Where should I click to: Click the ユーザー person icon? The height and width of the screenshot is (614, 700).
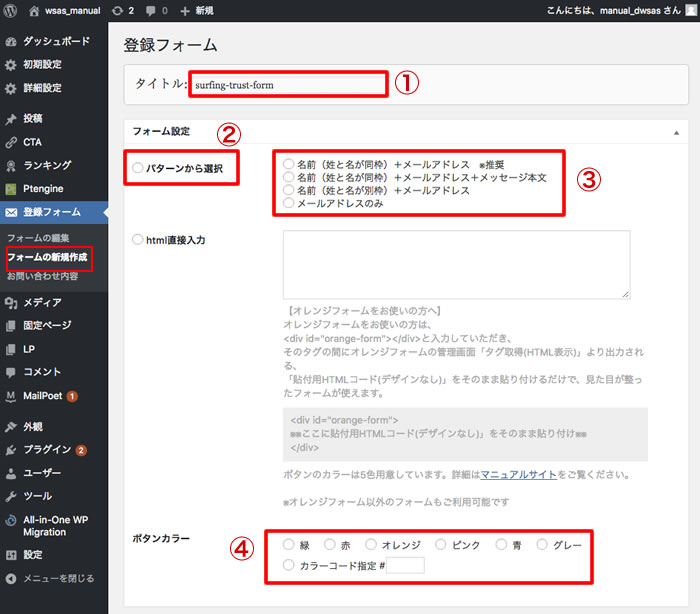pyautogui.click(x=11, y=473)
